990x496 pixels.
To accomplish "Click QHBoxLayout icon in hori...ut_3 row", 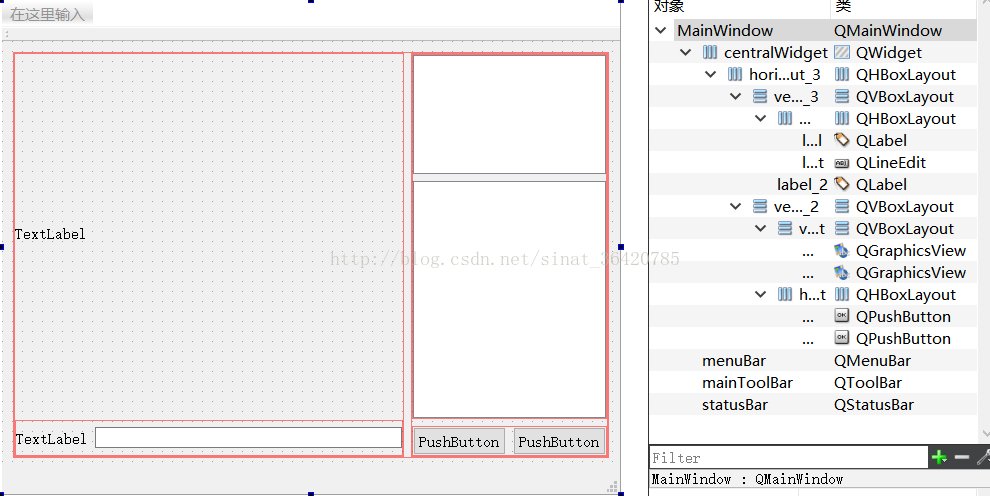I will pos(842,74).
